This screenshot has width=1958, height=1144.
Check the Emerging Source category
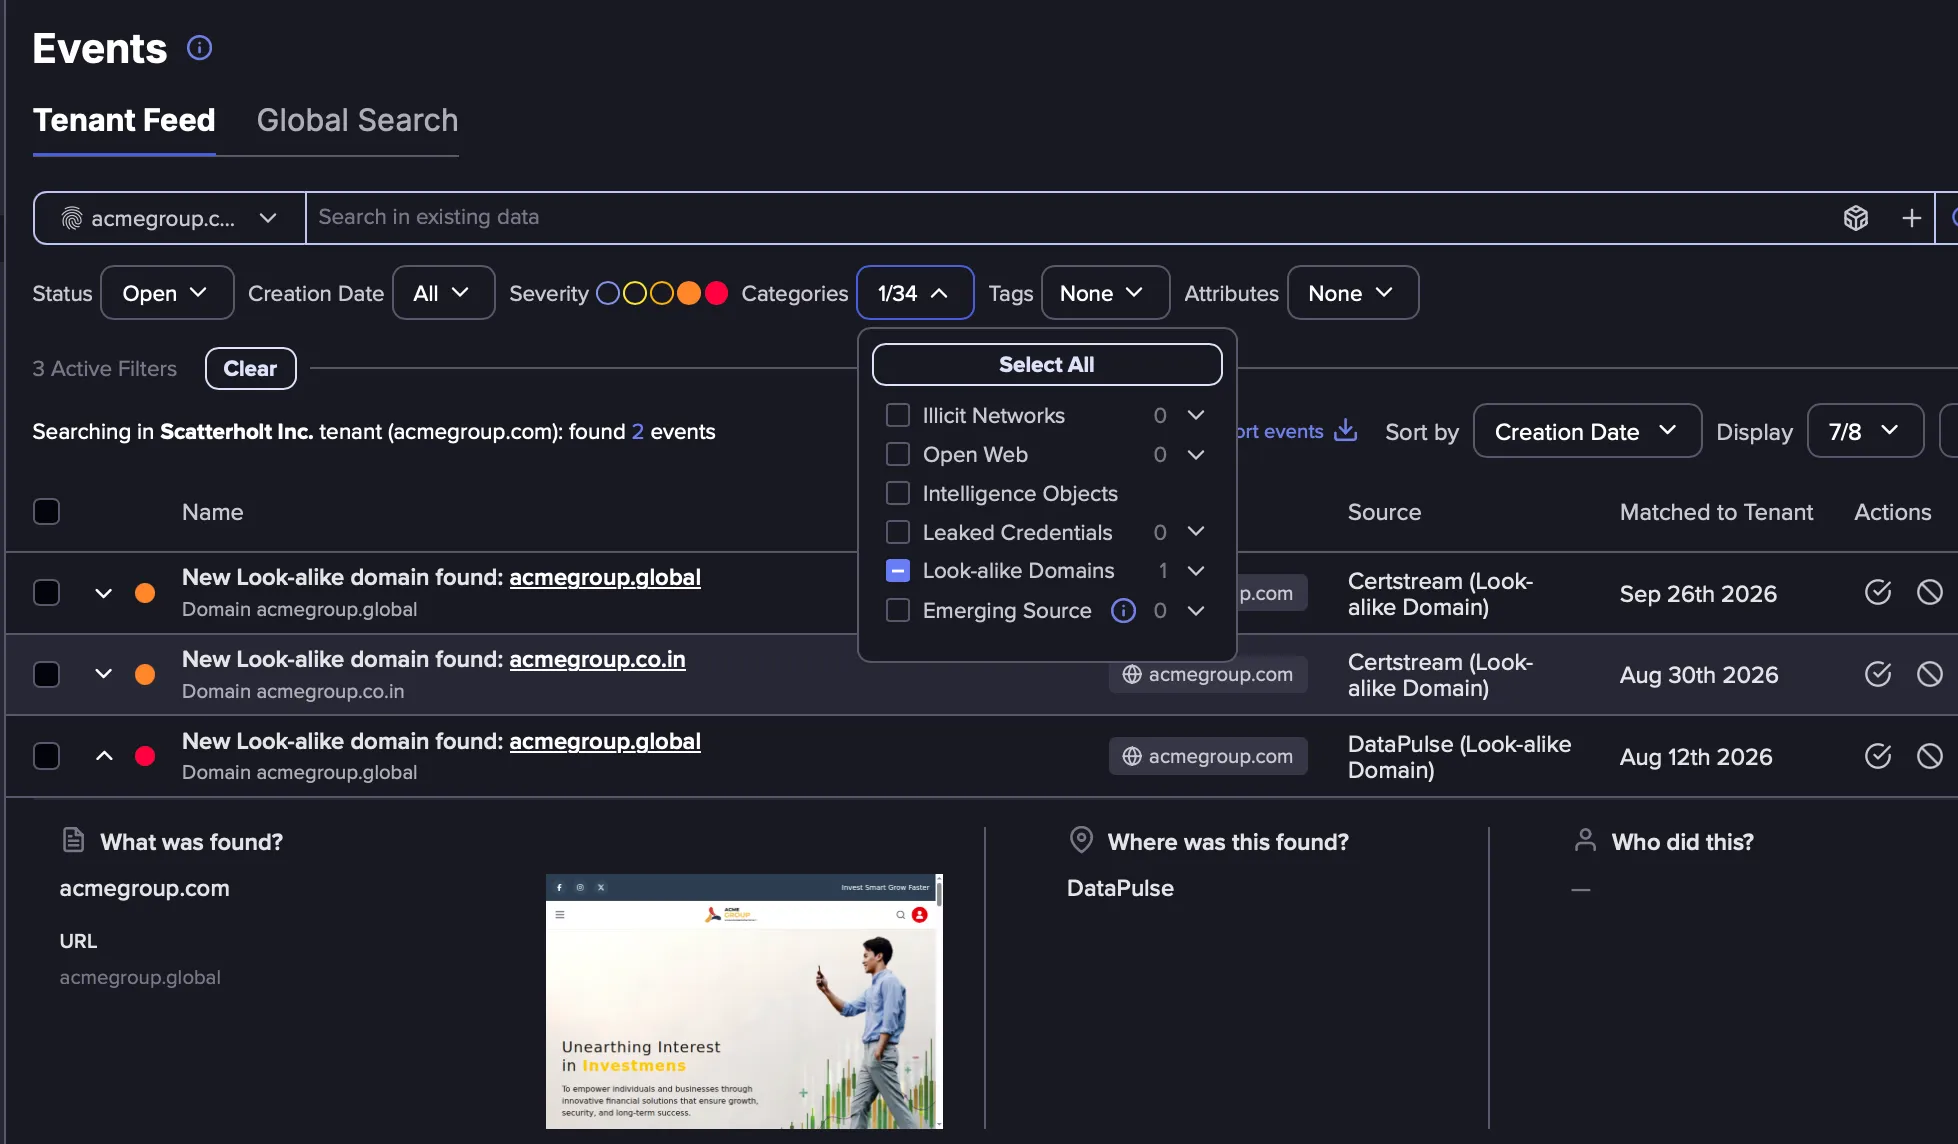point(898,610)
